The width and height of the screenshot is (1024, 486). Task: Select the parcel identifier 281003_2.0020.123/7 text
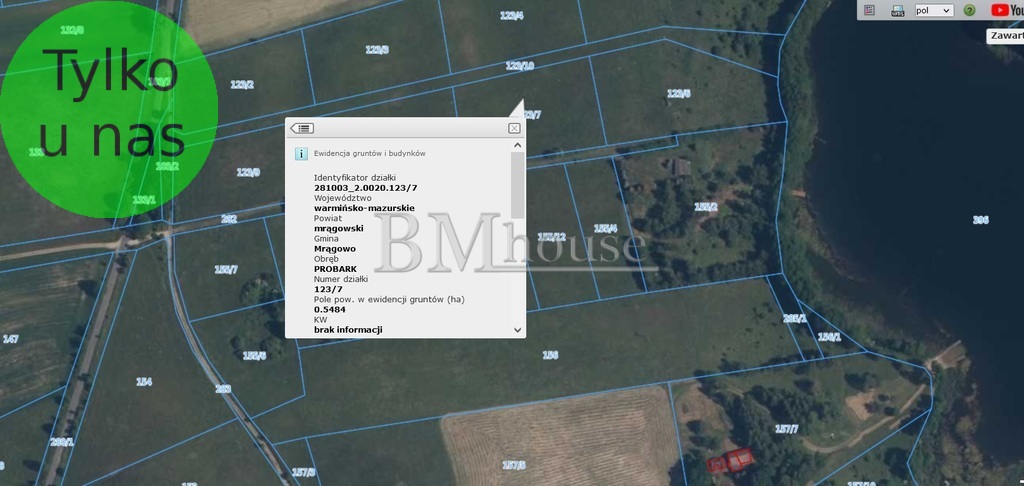click(366, 187)
